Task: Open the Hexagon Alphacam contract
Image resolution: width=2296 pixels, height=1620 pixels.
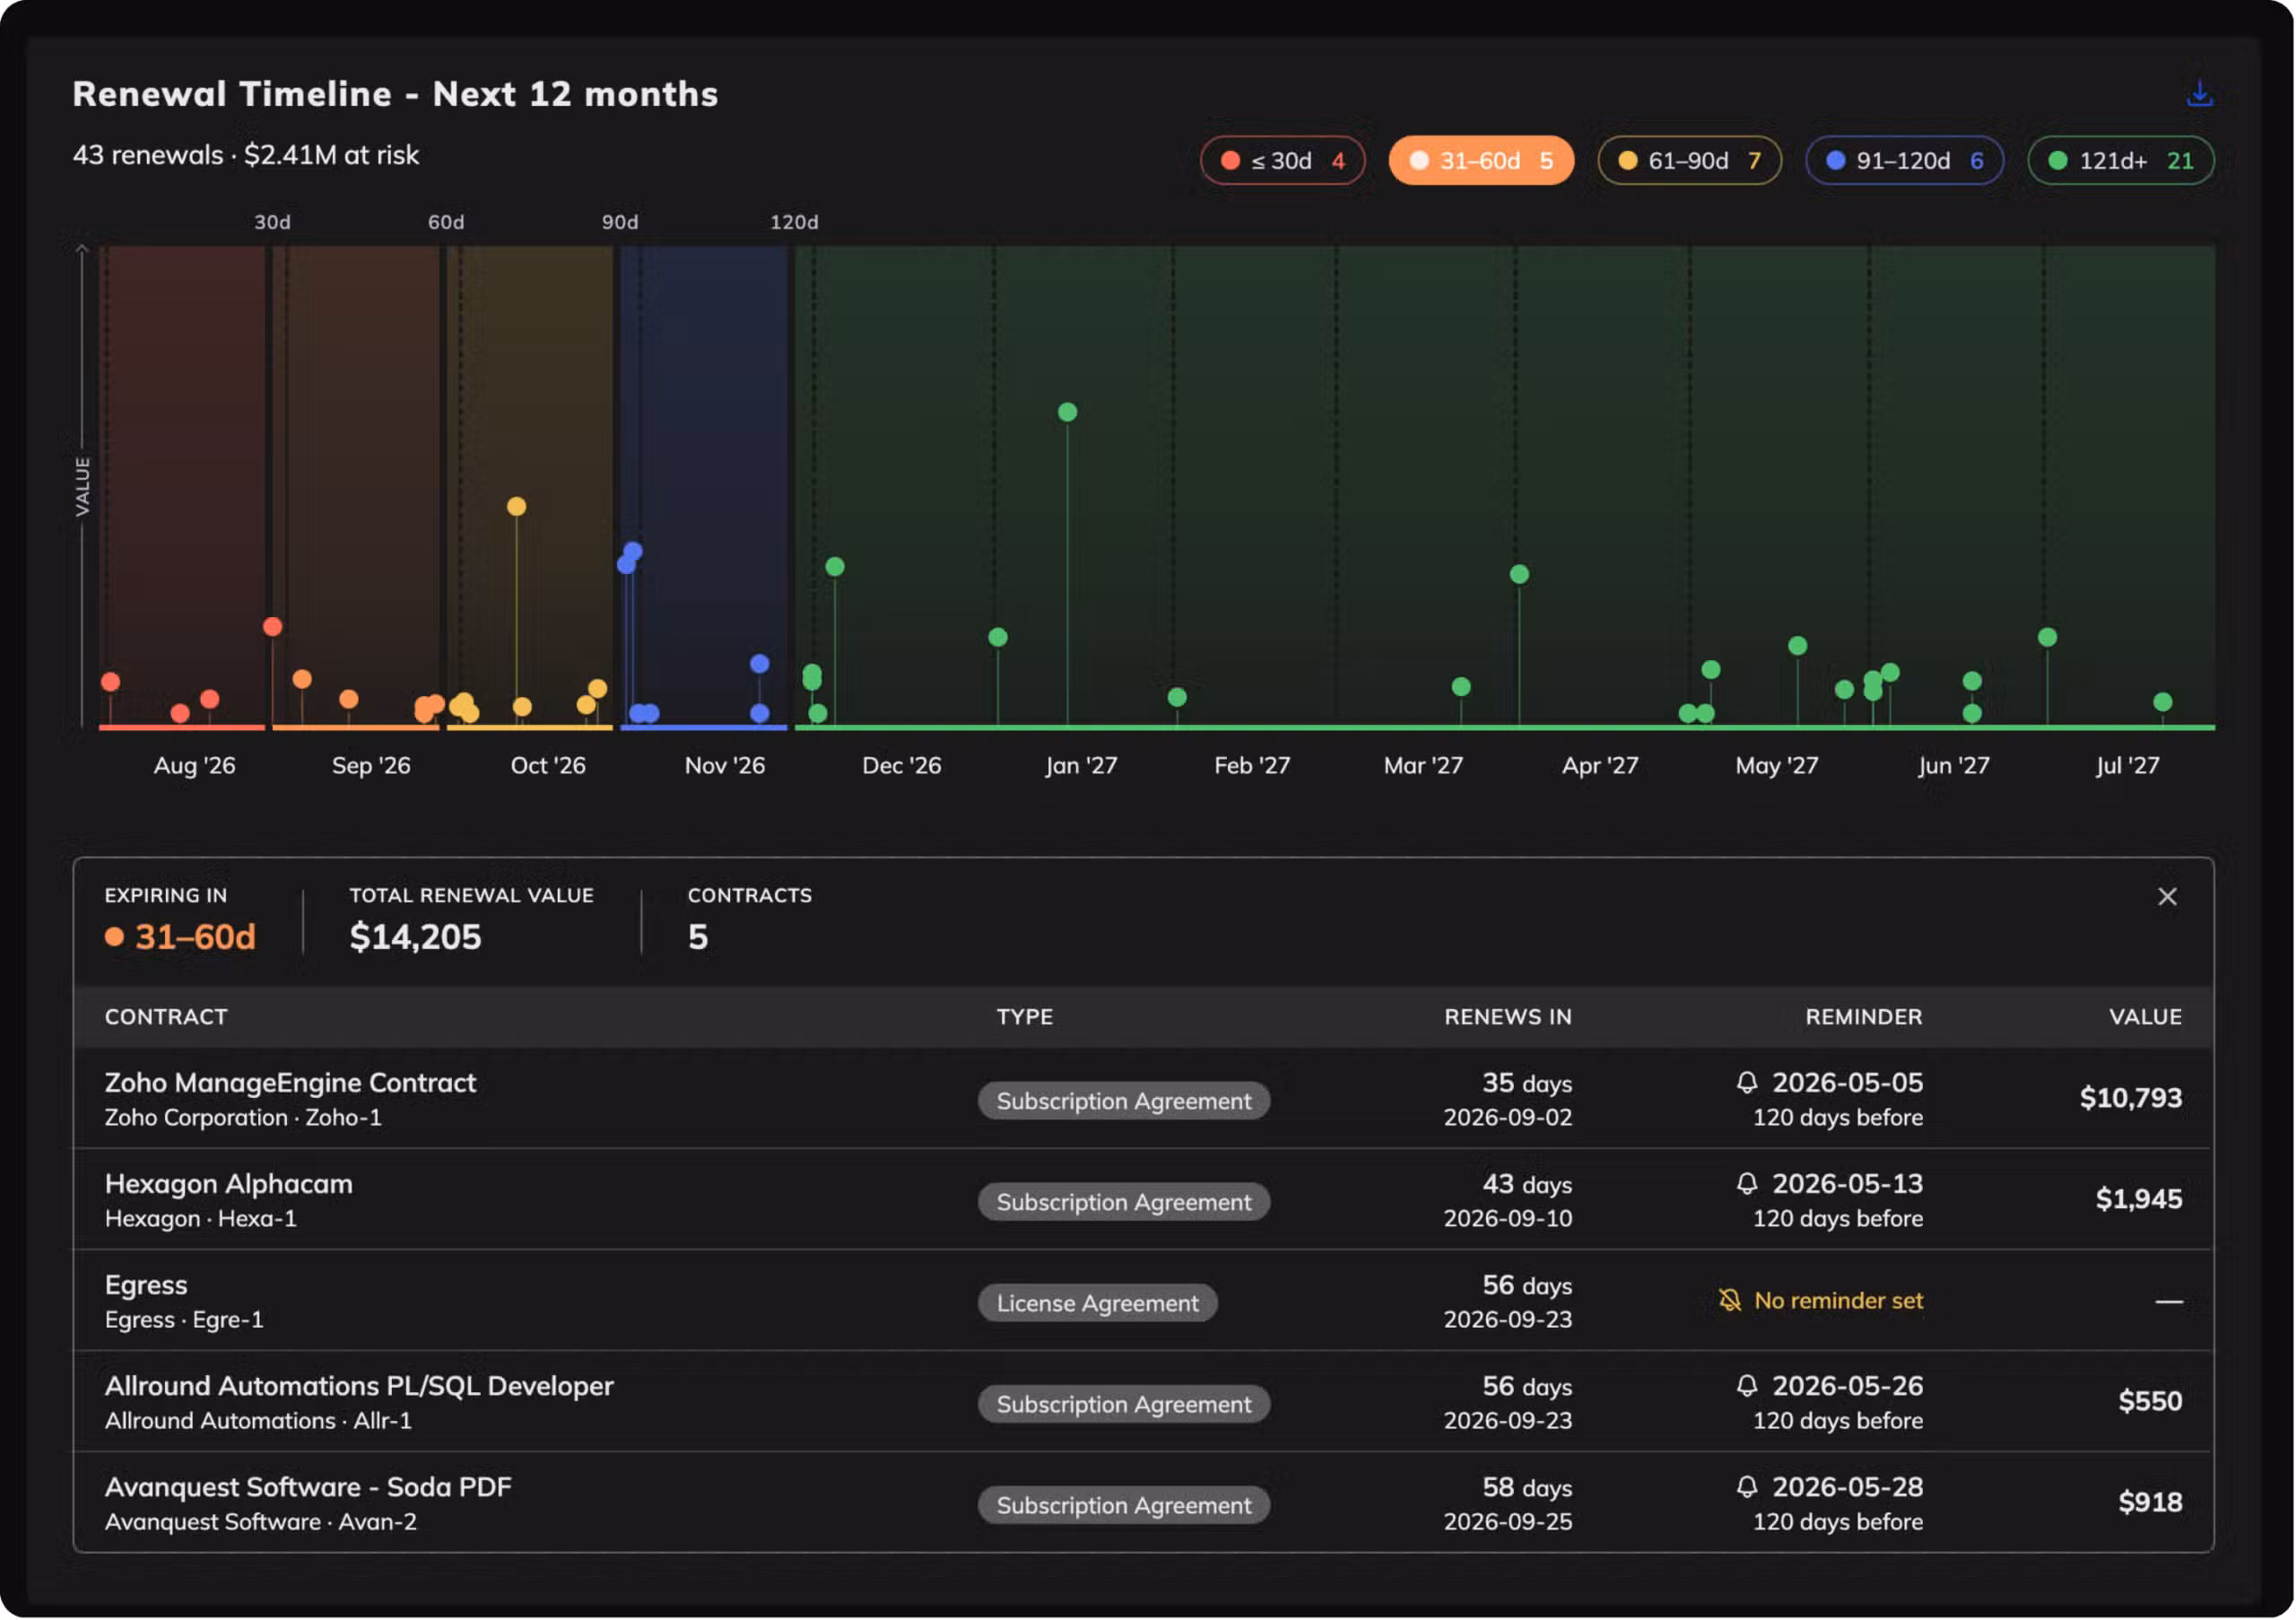Action: pyautogui.click(x=229, y=1183)
